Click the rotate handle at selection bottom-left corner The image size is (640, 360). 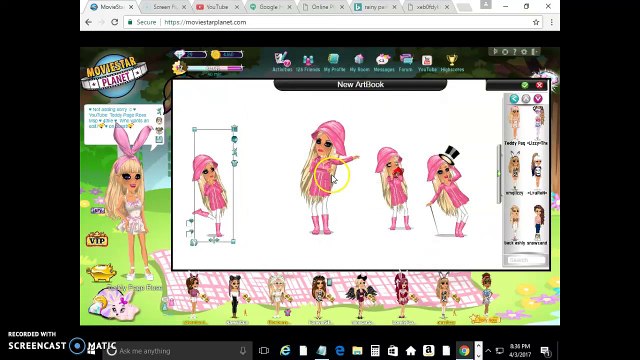point(194,242)
